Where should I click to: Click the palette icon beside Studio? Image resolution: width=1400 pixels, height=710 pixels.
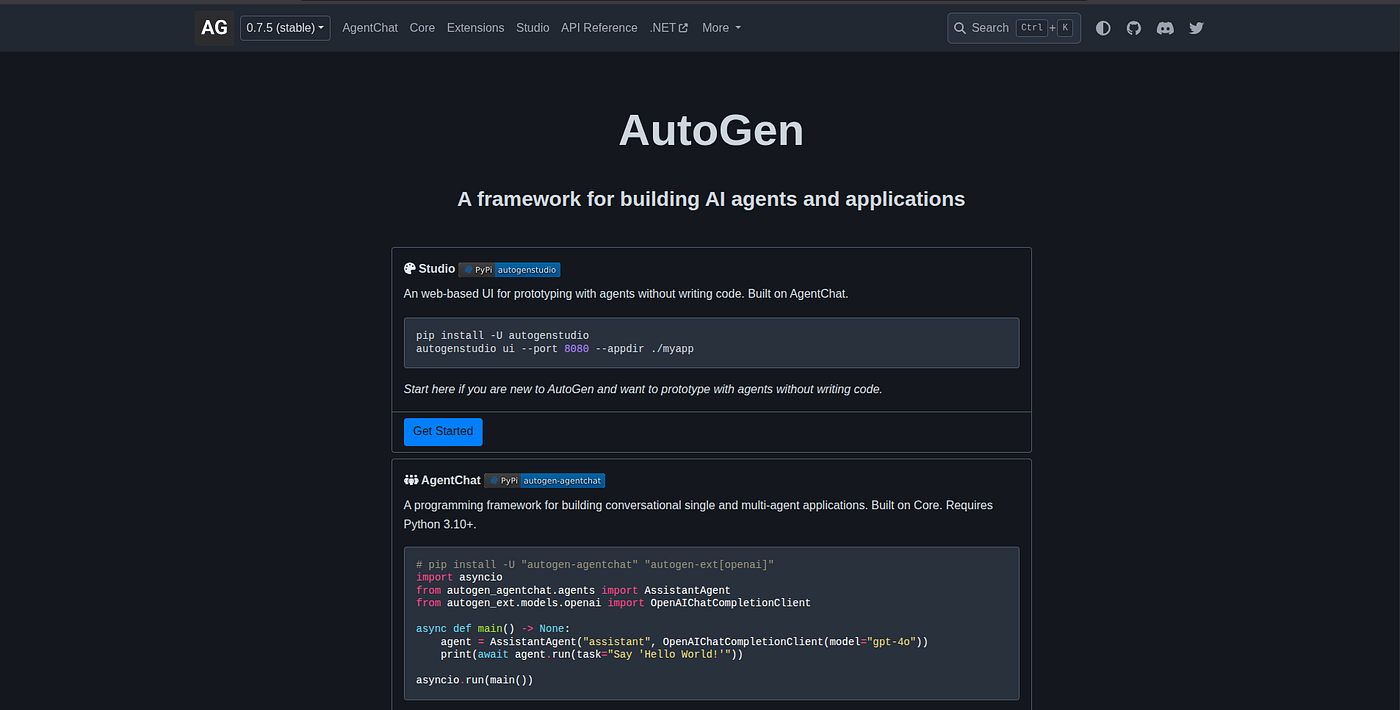click(410, 269)
